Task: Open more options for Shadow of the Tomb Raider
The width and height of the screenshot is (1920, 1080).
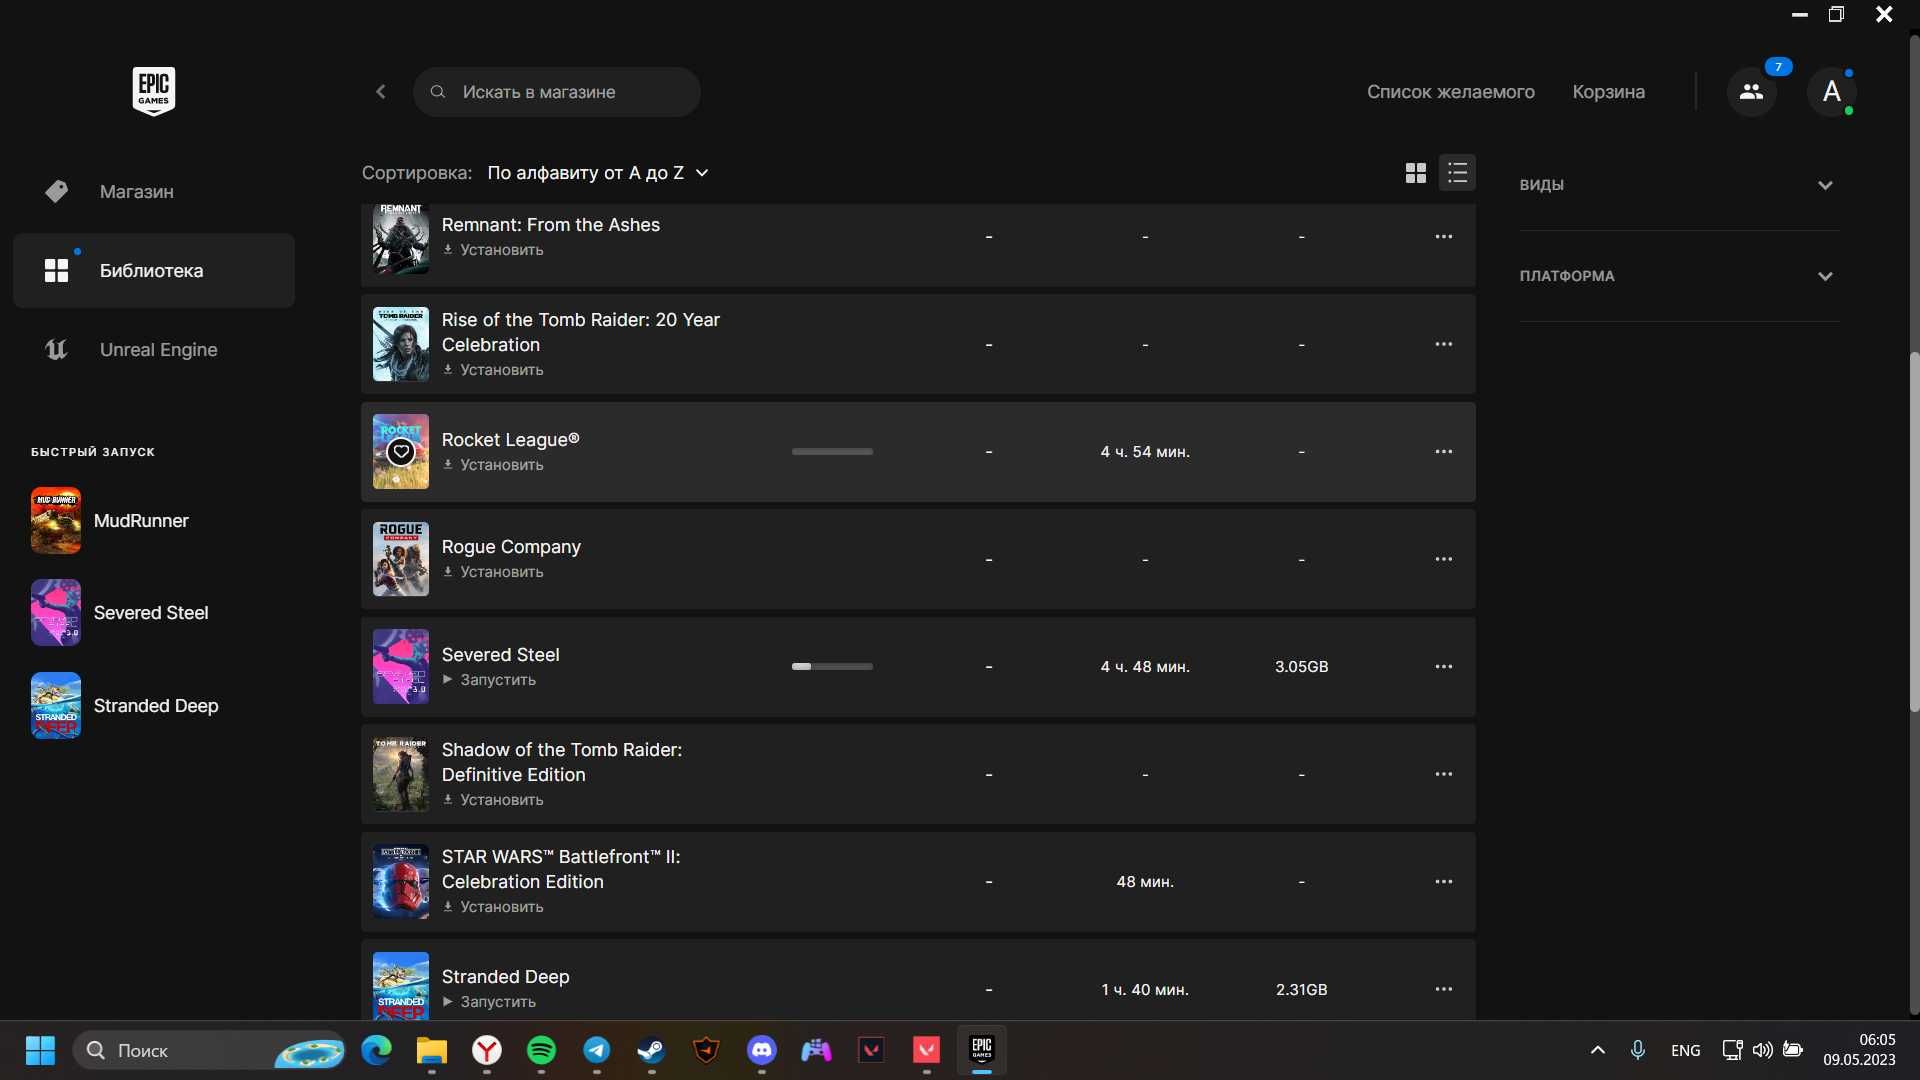Action: (1444, 774)
